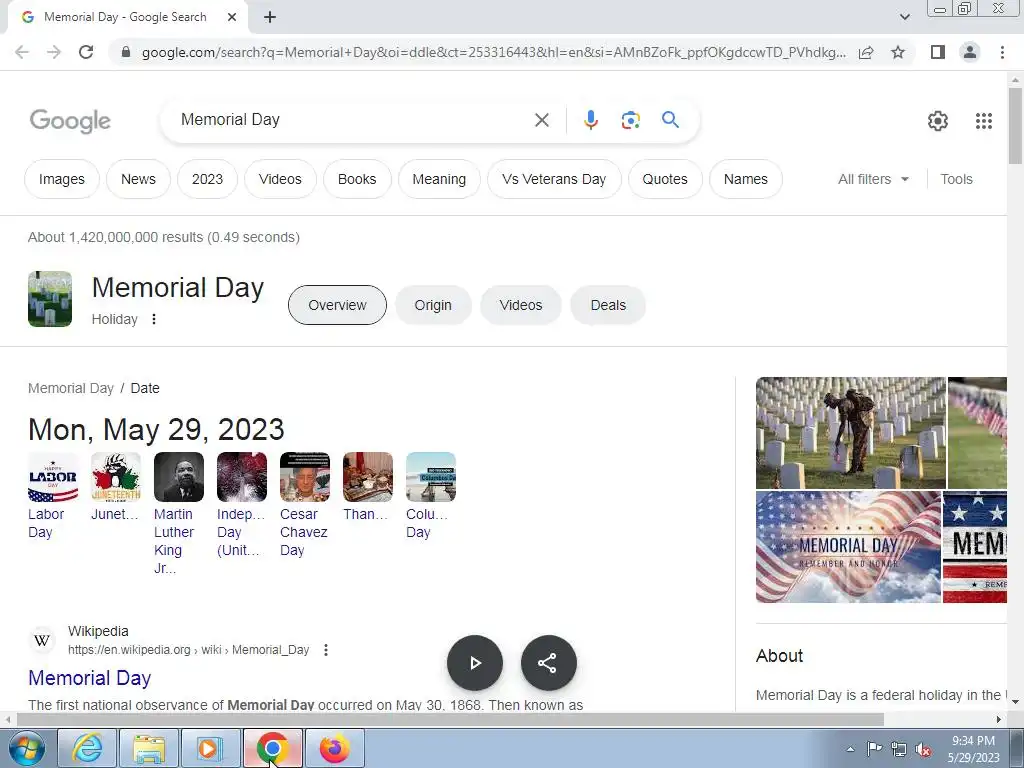Open the Chrome three-dot menu
The width and height of the screenshot is (1024, 768).
click(1002, 52)
